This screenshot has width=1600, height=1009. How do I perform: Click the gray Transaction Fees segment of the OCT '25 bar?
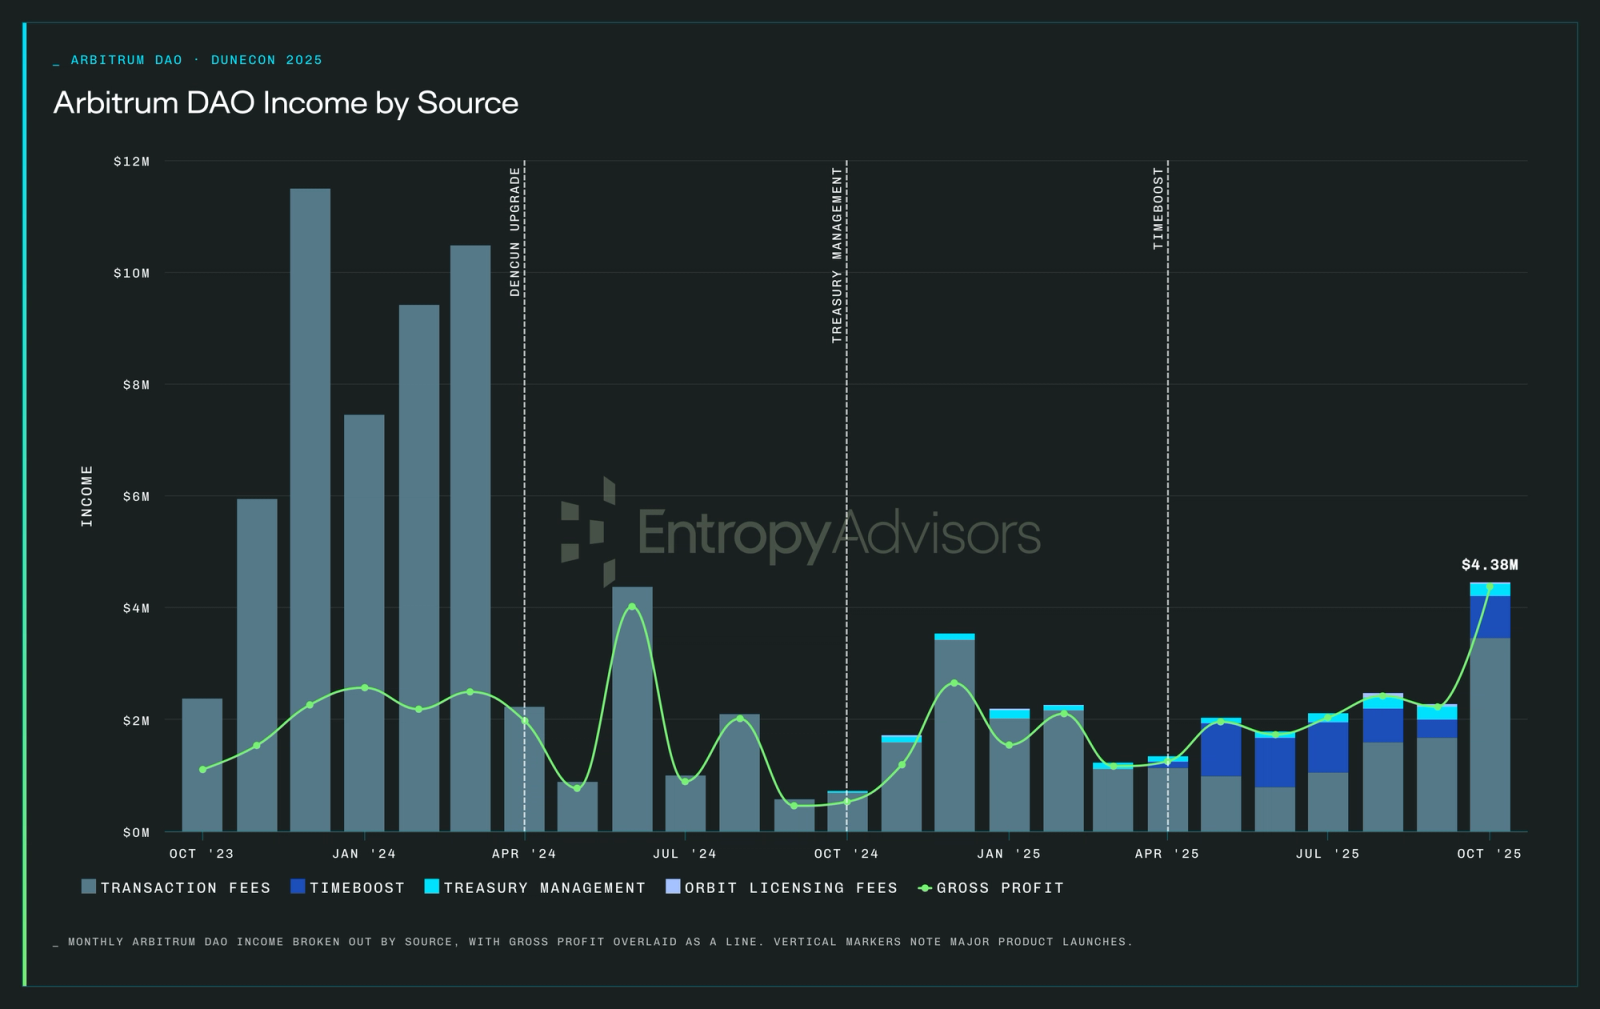(x=1490, y=735)
